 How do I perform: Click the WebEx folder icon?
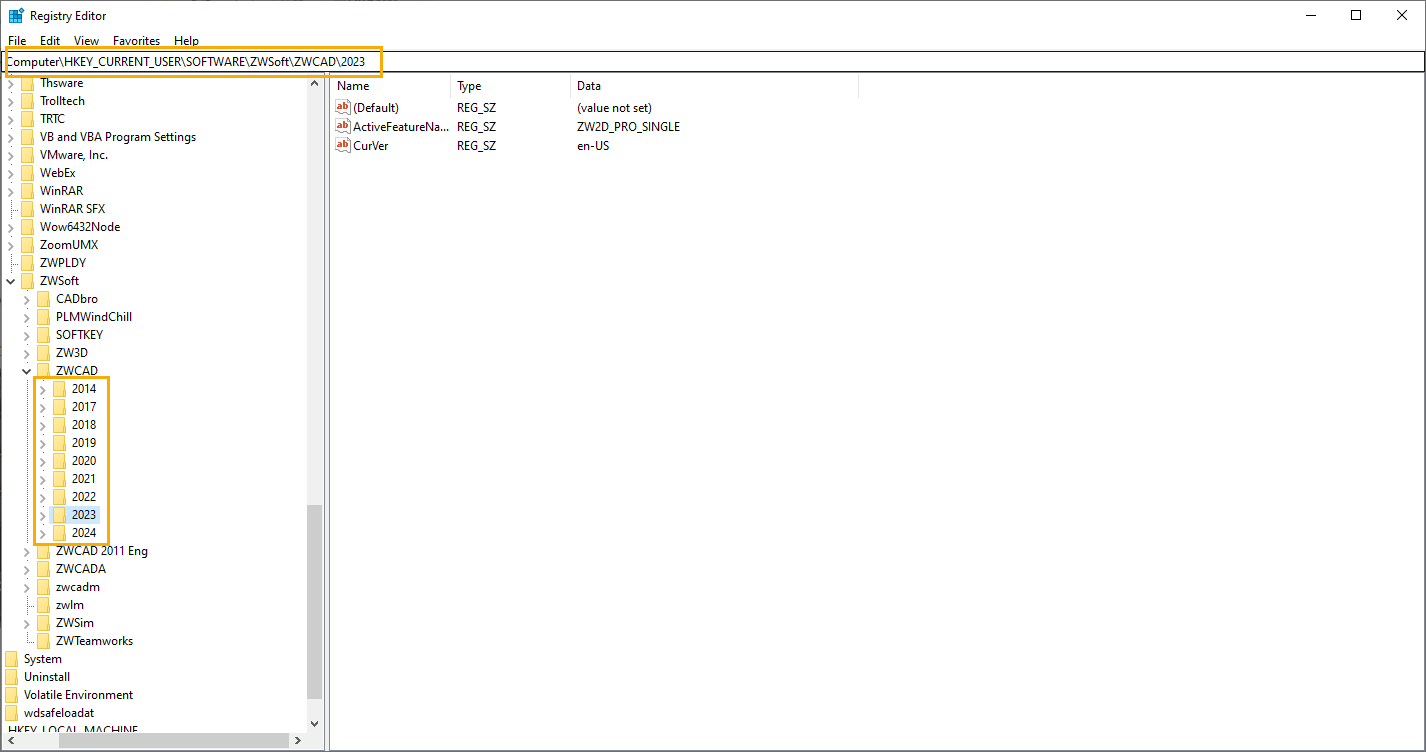point(28,173)
